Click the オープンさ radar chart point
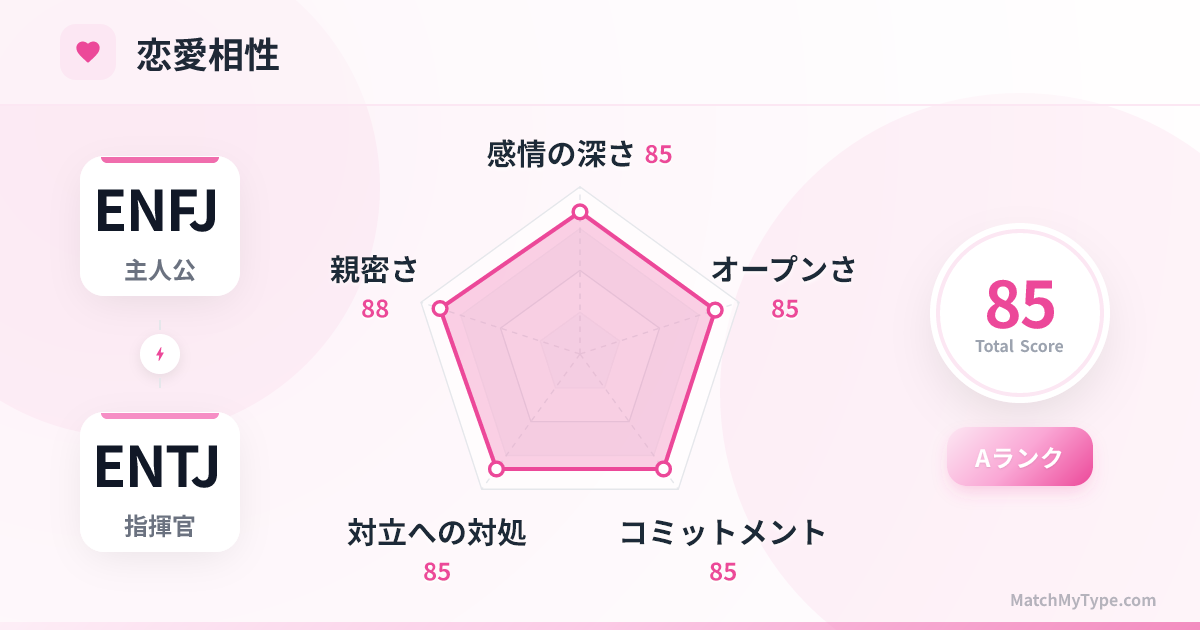This screenshot has height=630, width=1200. tap(715, 310)
